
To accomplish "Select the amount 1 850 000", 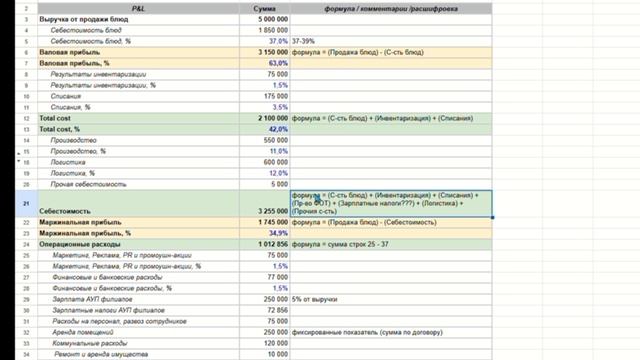I will 264,30.
